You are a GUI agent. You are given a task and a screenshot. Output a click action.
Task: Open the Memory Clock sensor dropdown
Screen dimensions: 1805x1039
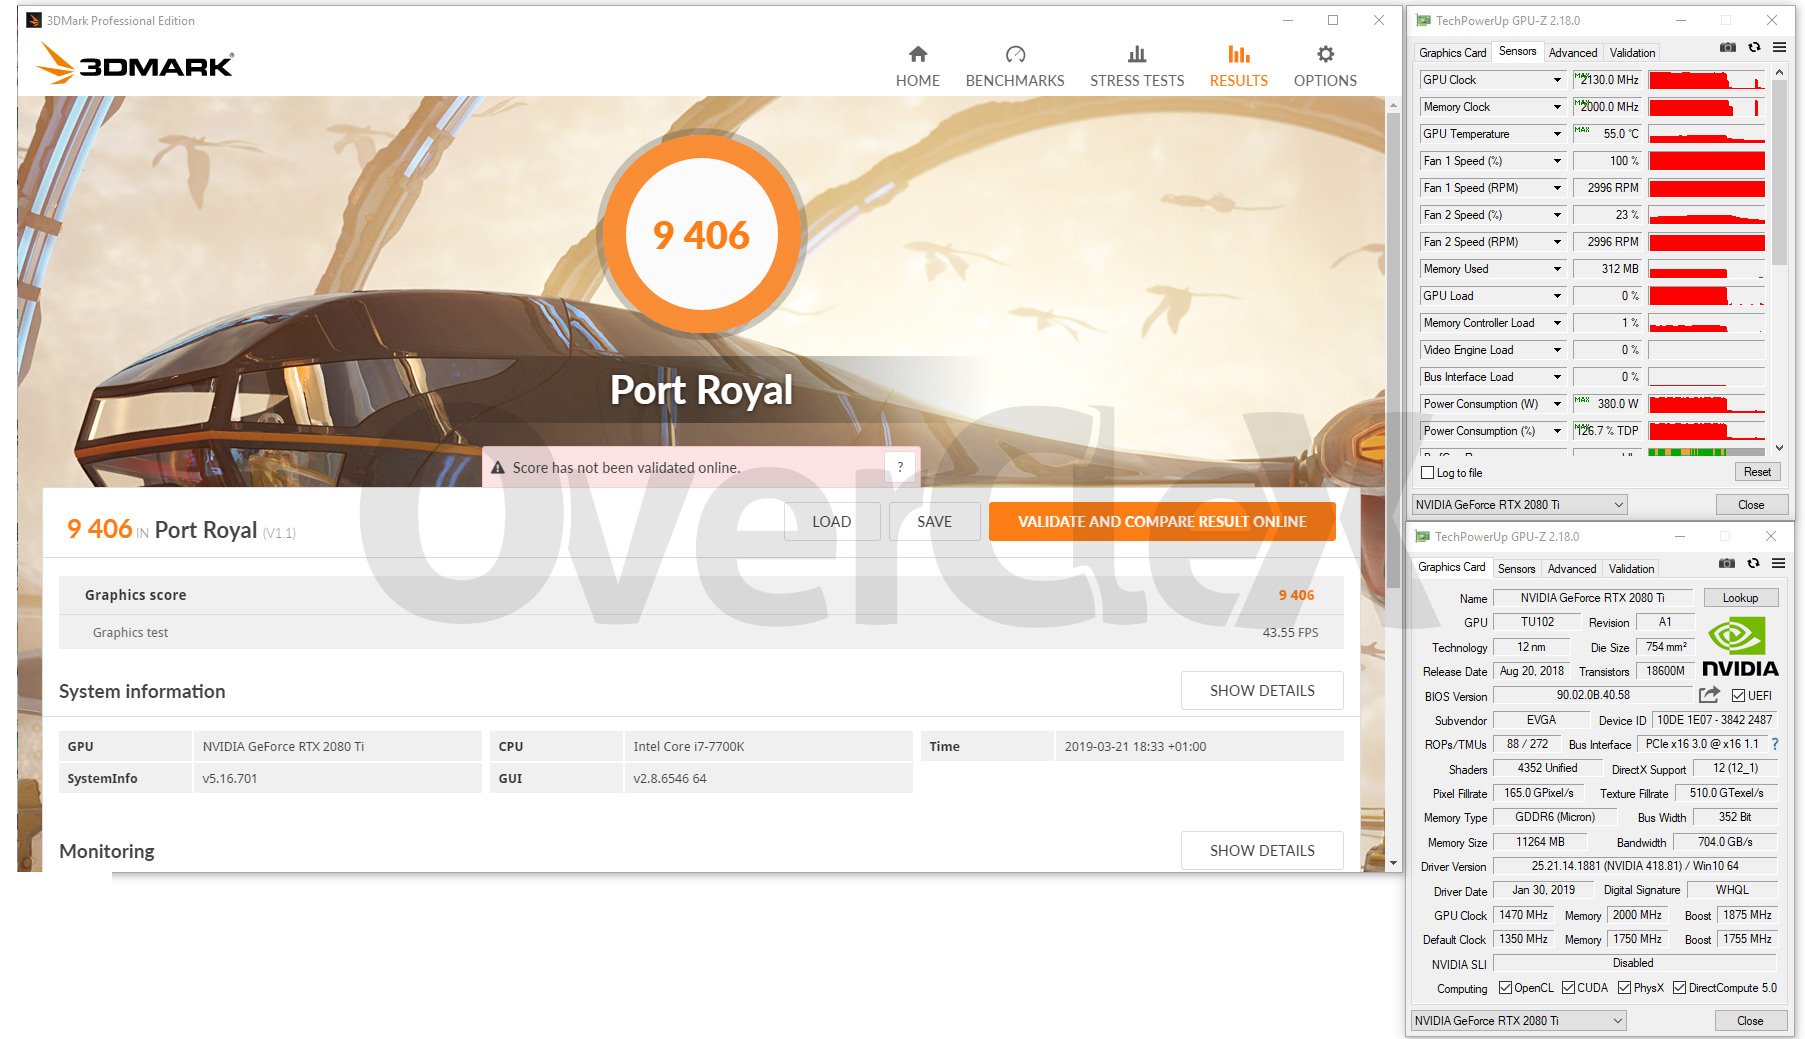[x=1557, y=107]
